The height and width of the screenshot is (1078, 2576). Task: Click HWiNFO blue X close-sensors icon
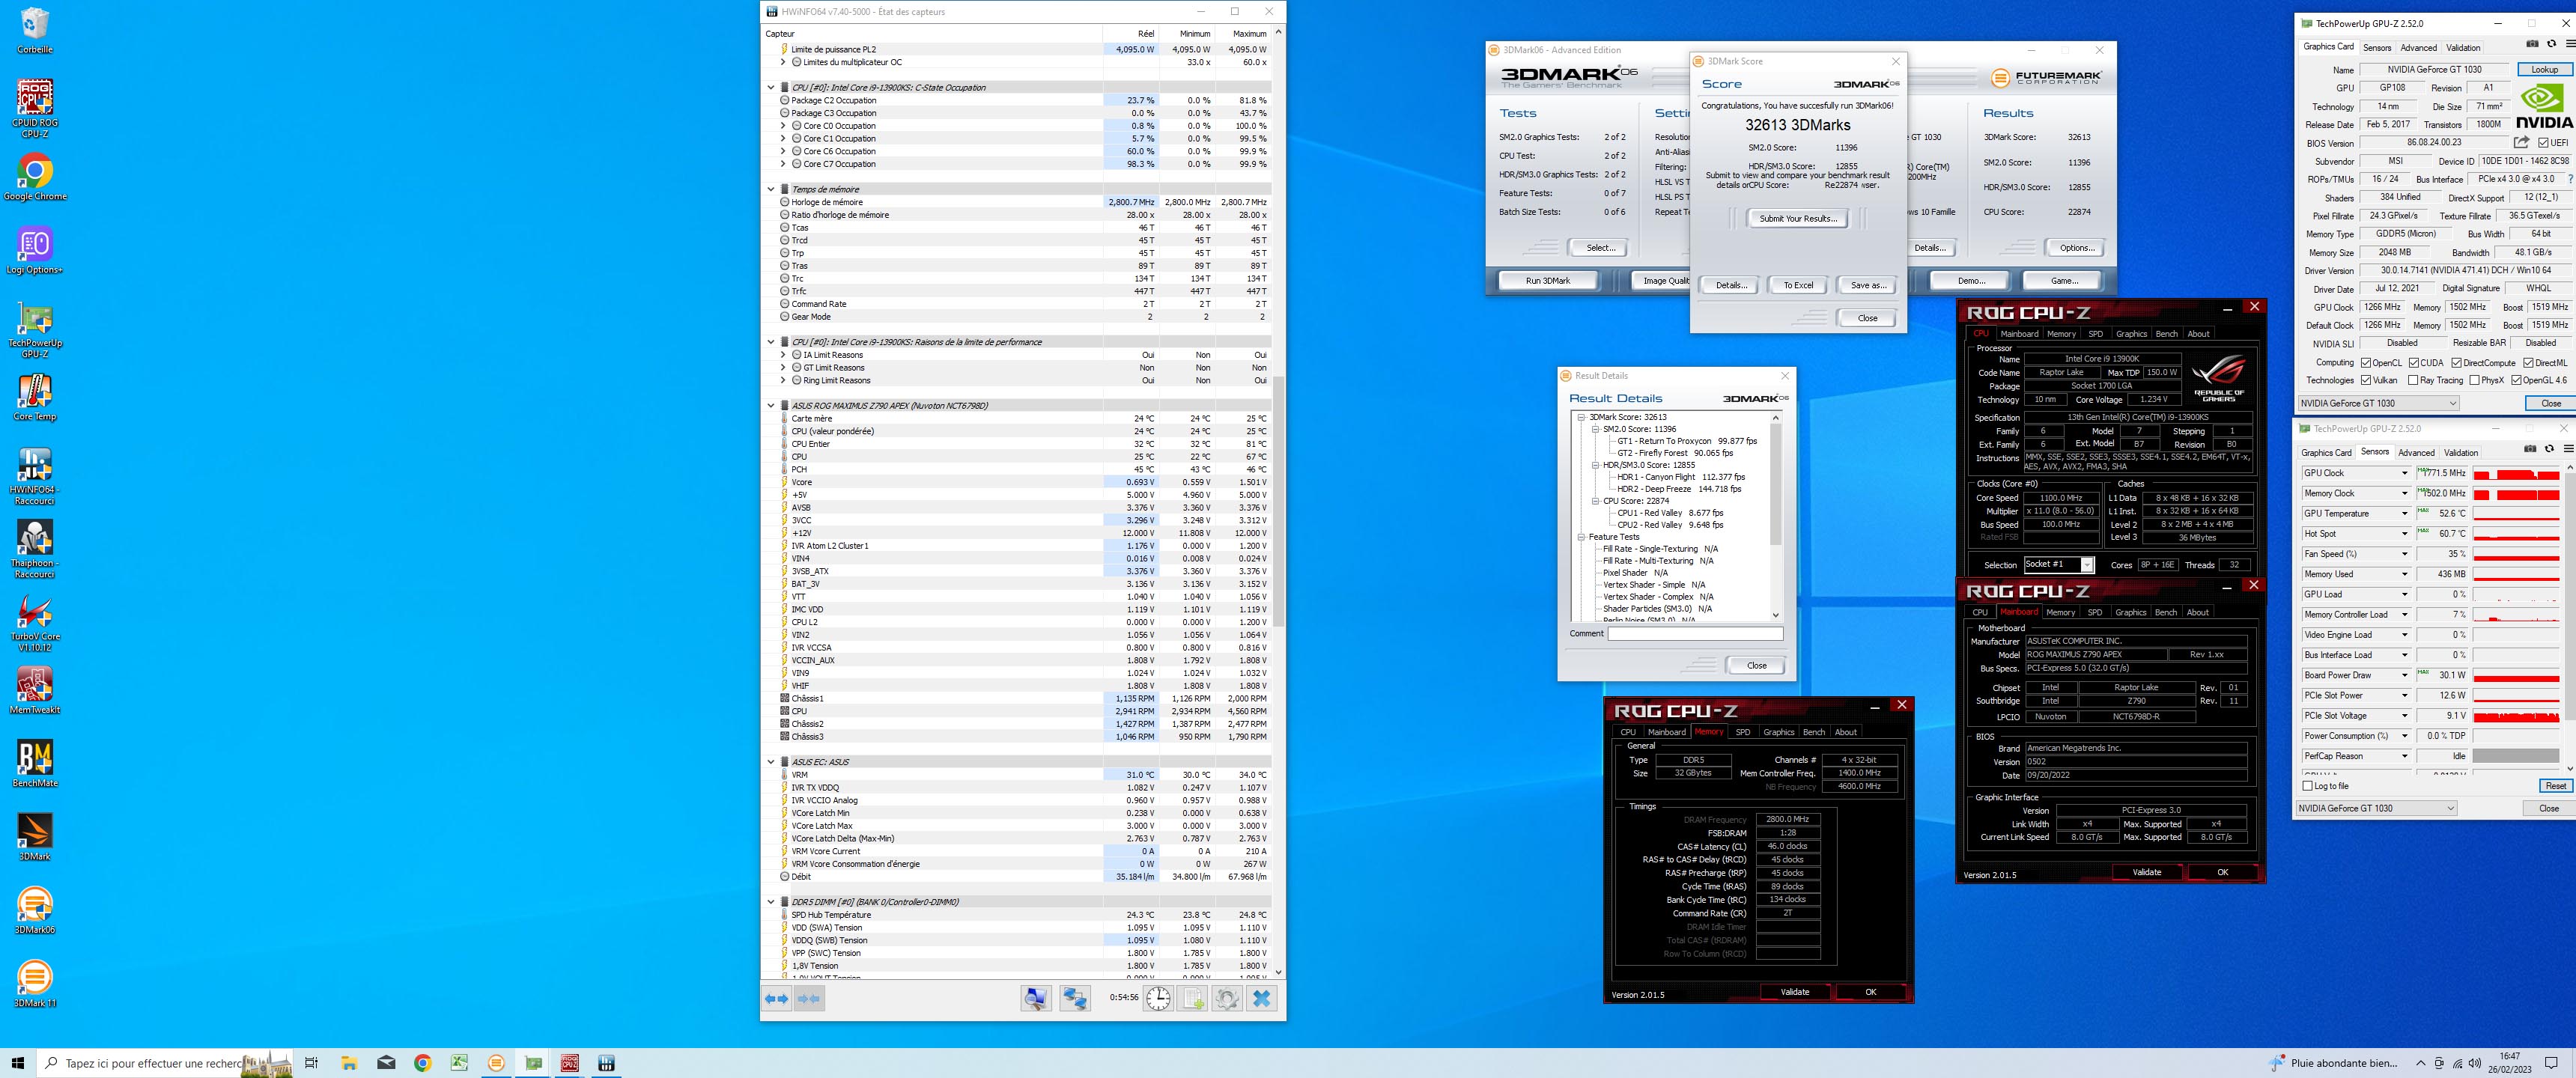point(1262,998)
